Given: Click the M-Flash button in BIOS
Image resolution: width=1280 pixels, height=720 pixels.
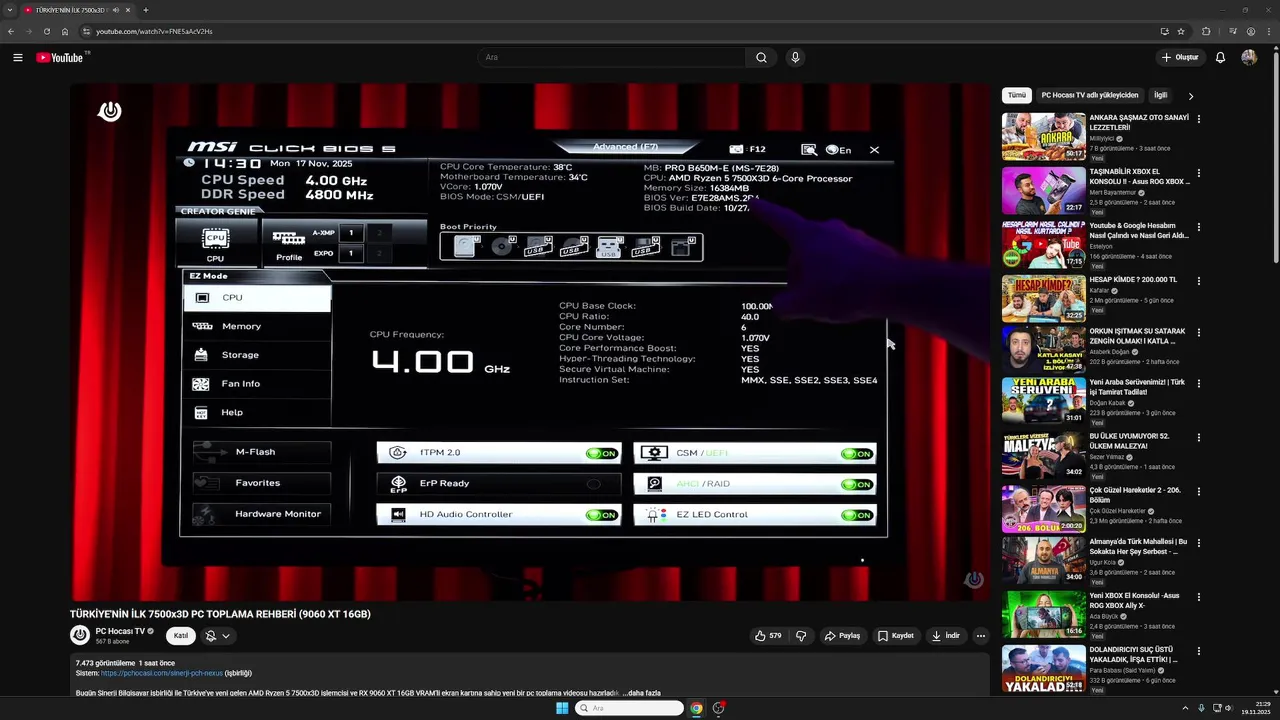Looking at the screenshot, I should (262, 452).
